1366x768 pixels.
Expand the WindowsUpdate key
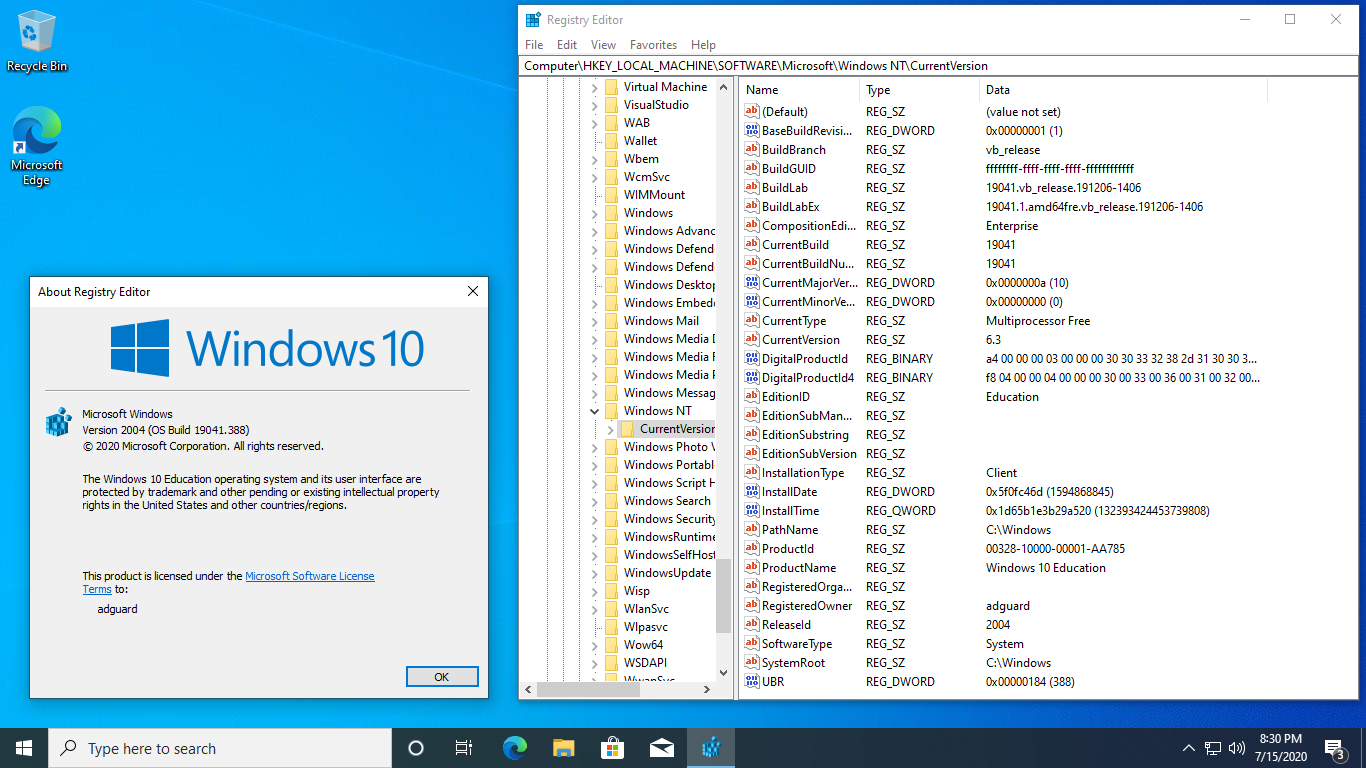595,573
